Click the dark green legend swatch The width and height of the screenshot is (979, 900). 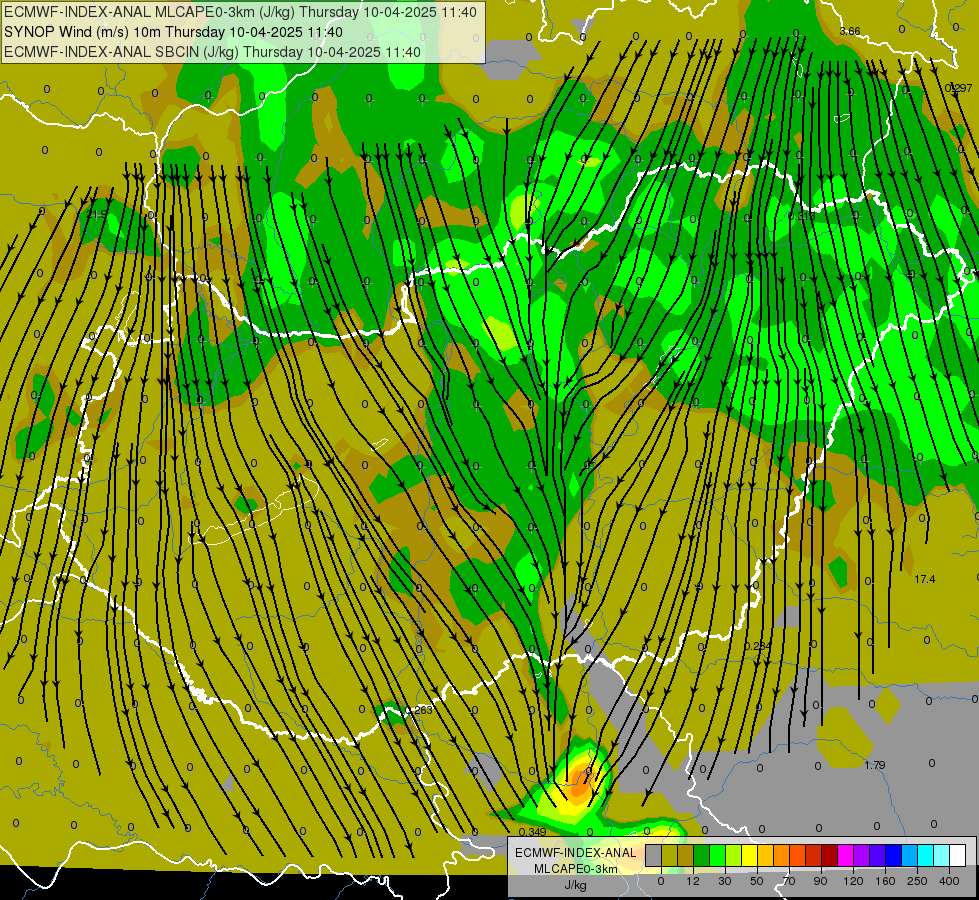point(701,856)
